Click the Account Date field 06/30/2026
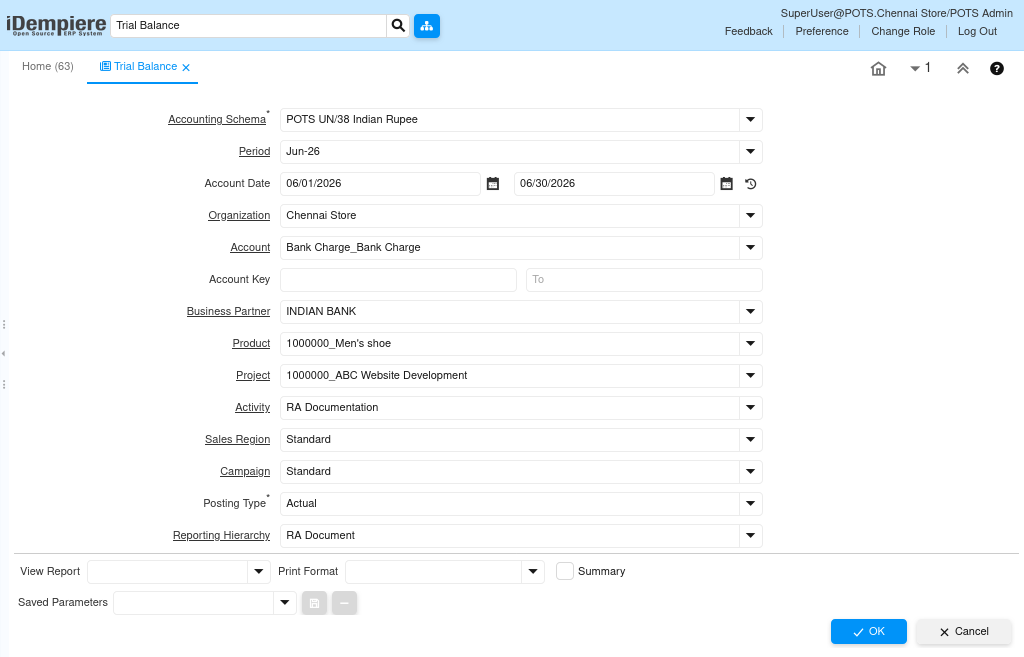The image size is (1024, 657). click(x=614, y=184)
